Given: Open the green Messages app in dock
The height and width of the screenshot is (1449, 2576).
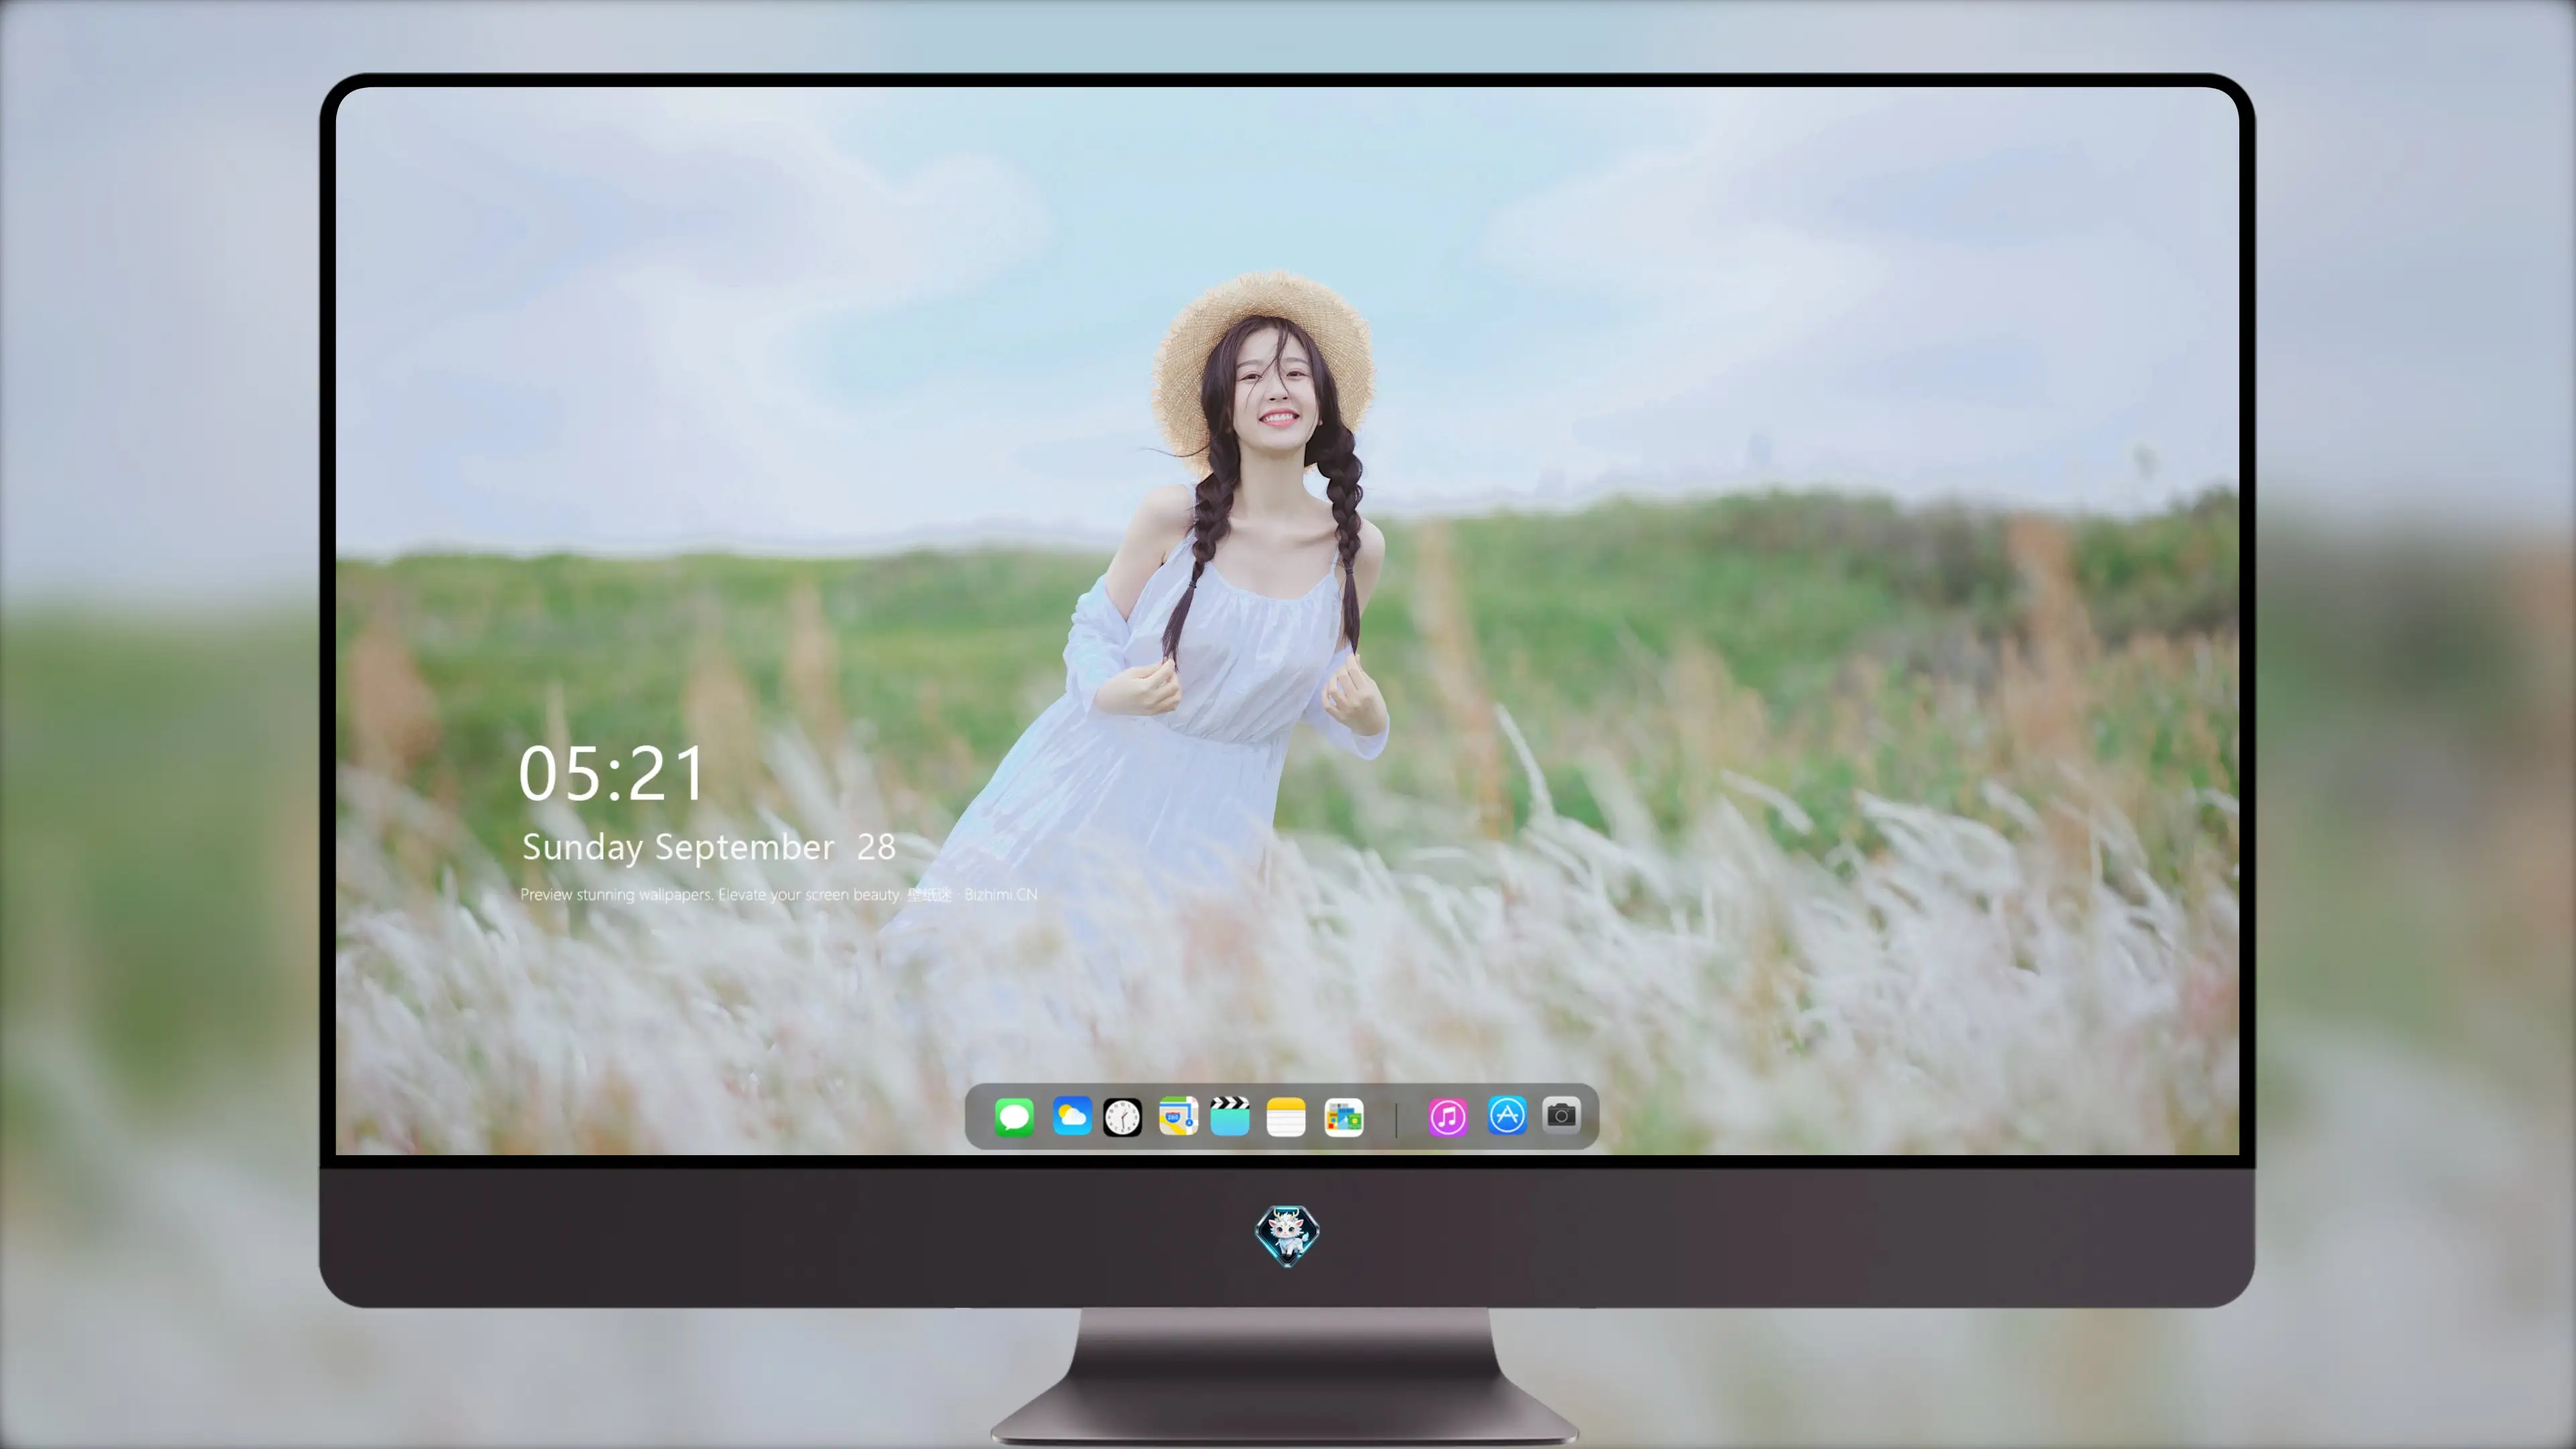Looking at the screenshot, I should 1014,1117.
